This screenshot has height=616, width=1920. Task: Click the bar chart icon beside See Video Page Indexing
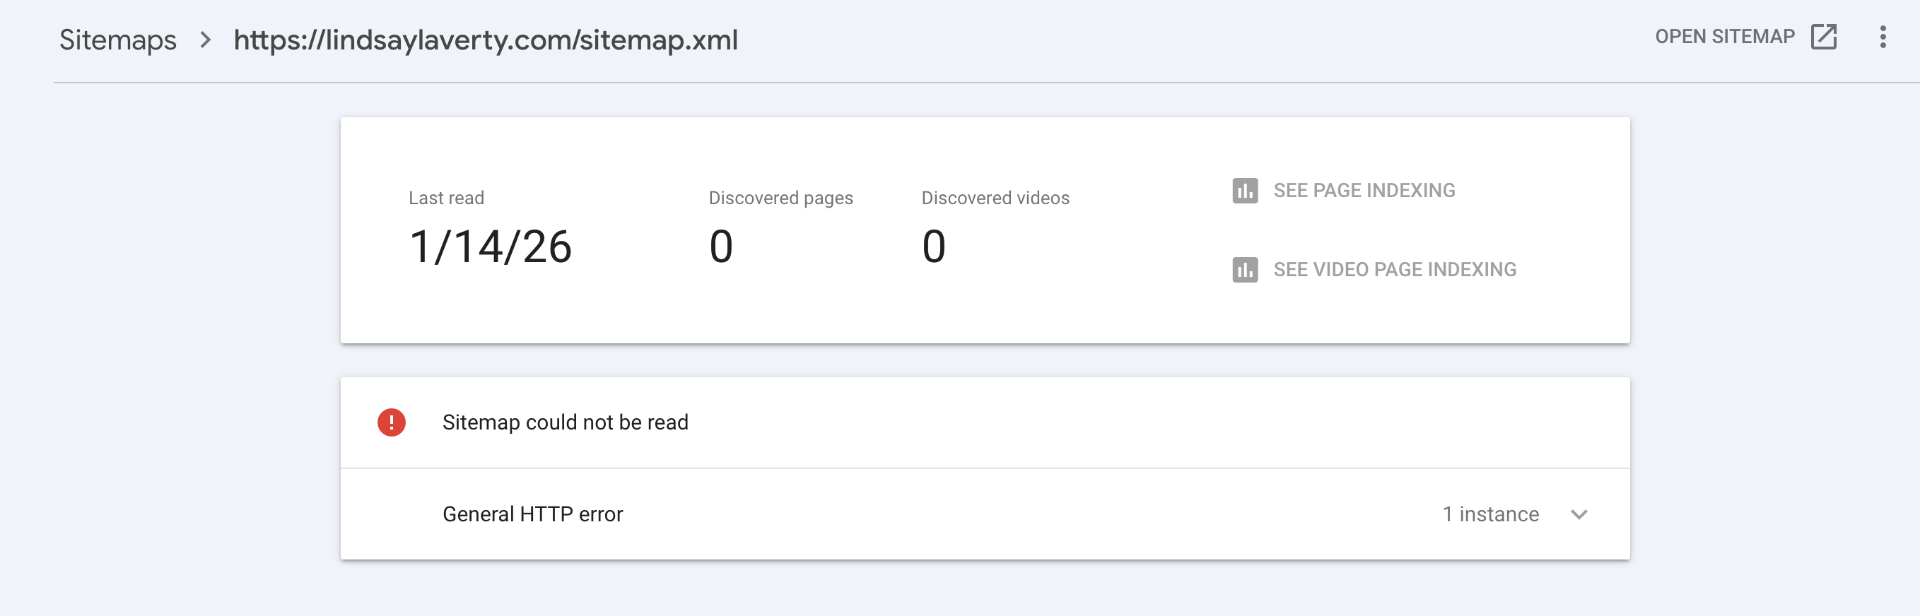(x=1245, y=270)
